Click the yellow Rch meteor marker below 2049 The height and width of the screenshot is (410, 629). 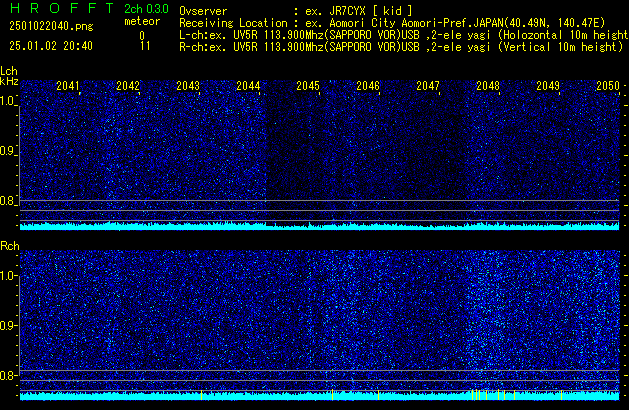pos(561,395)
